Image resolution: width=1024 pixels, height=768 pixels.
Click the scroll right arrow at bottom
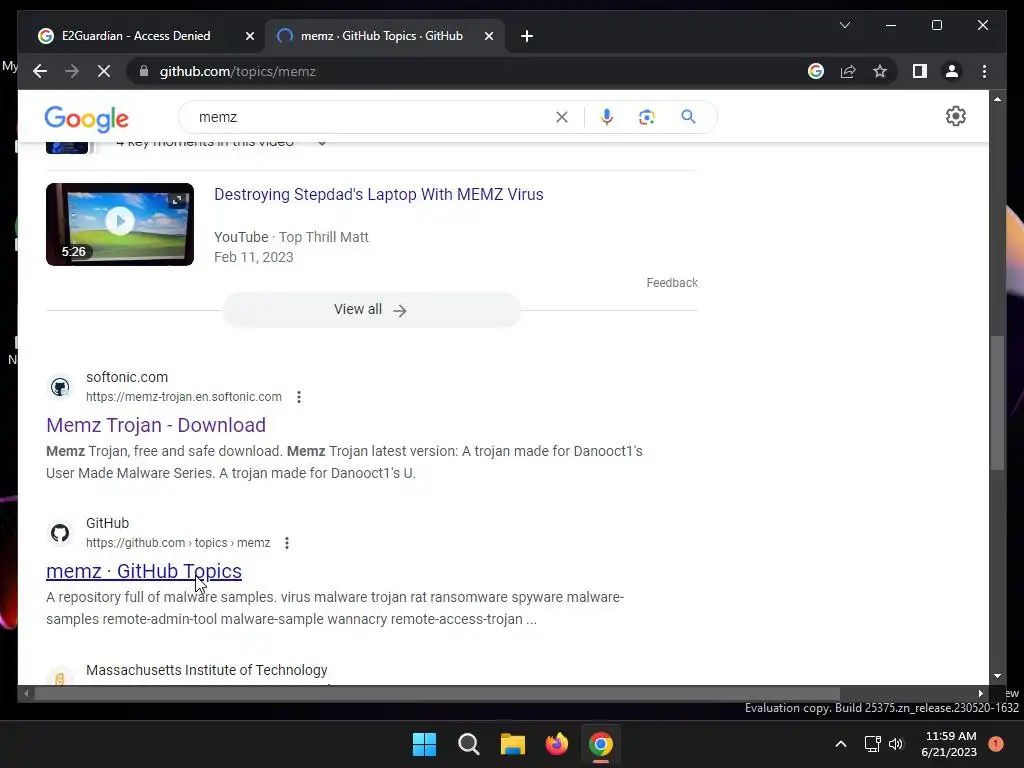[x=980, y=694]
